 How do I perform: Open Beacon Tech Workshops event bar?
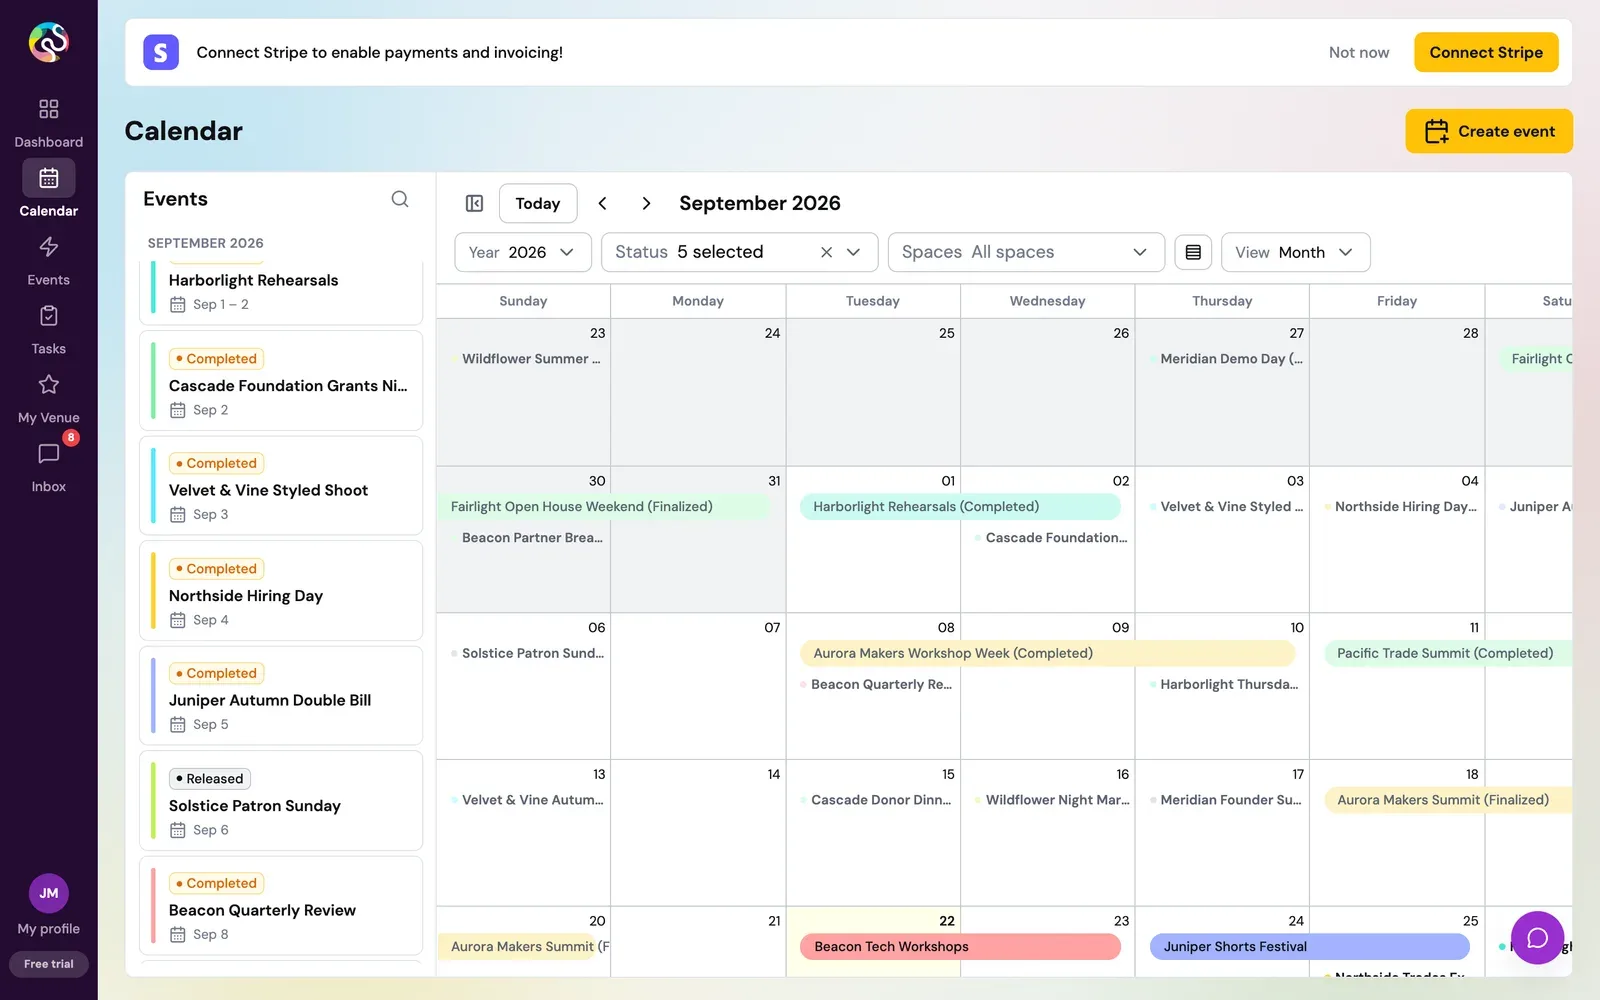(x=960, y=947)
